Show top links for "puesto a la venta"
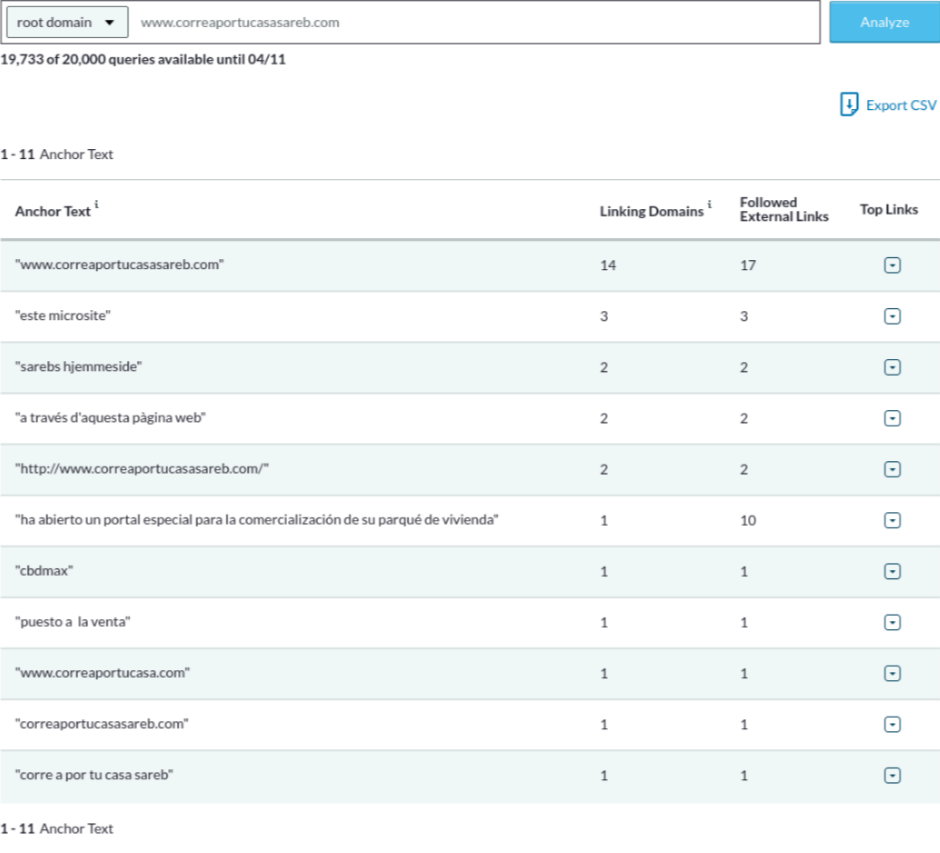Image resolution: width=940 pixels, height=853 pixels. coord(893,622)
